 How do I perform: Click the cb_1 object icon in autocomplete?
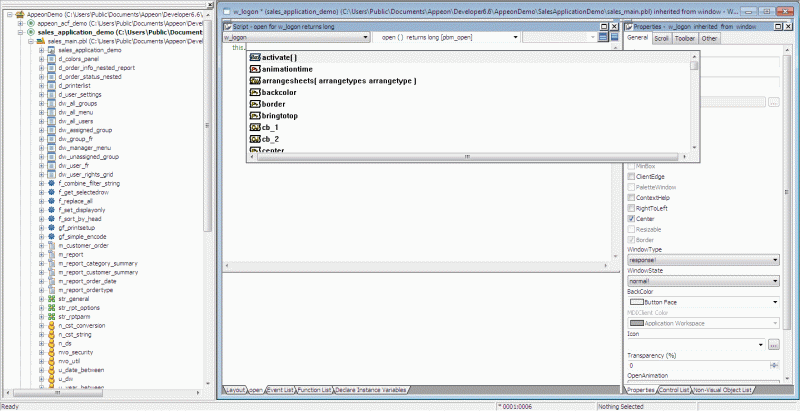click(255, 127)
